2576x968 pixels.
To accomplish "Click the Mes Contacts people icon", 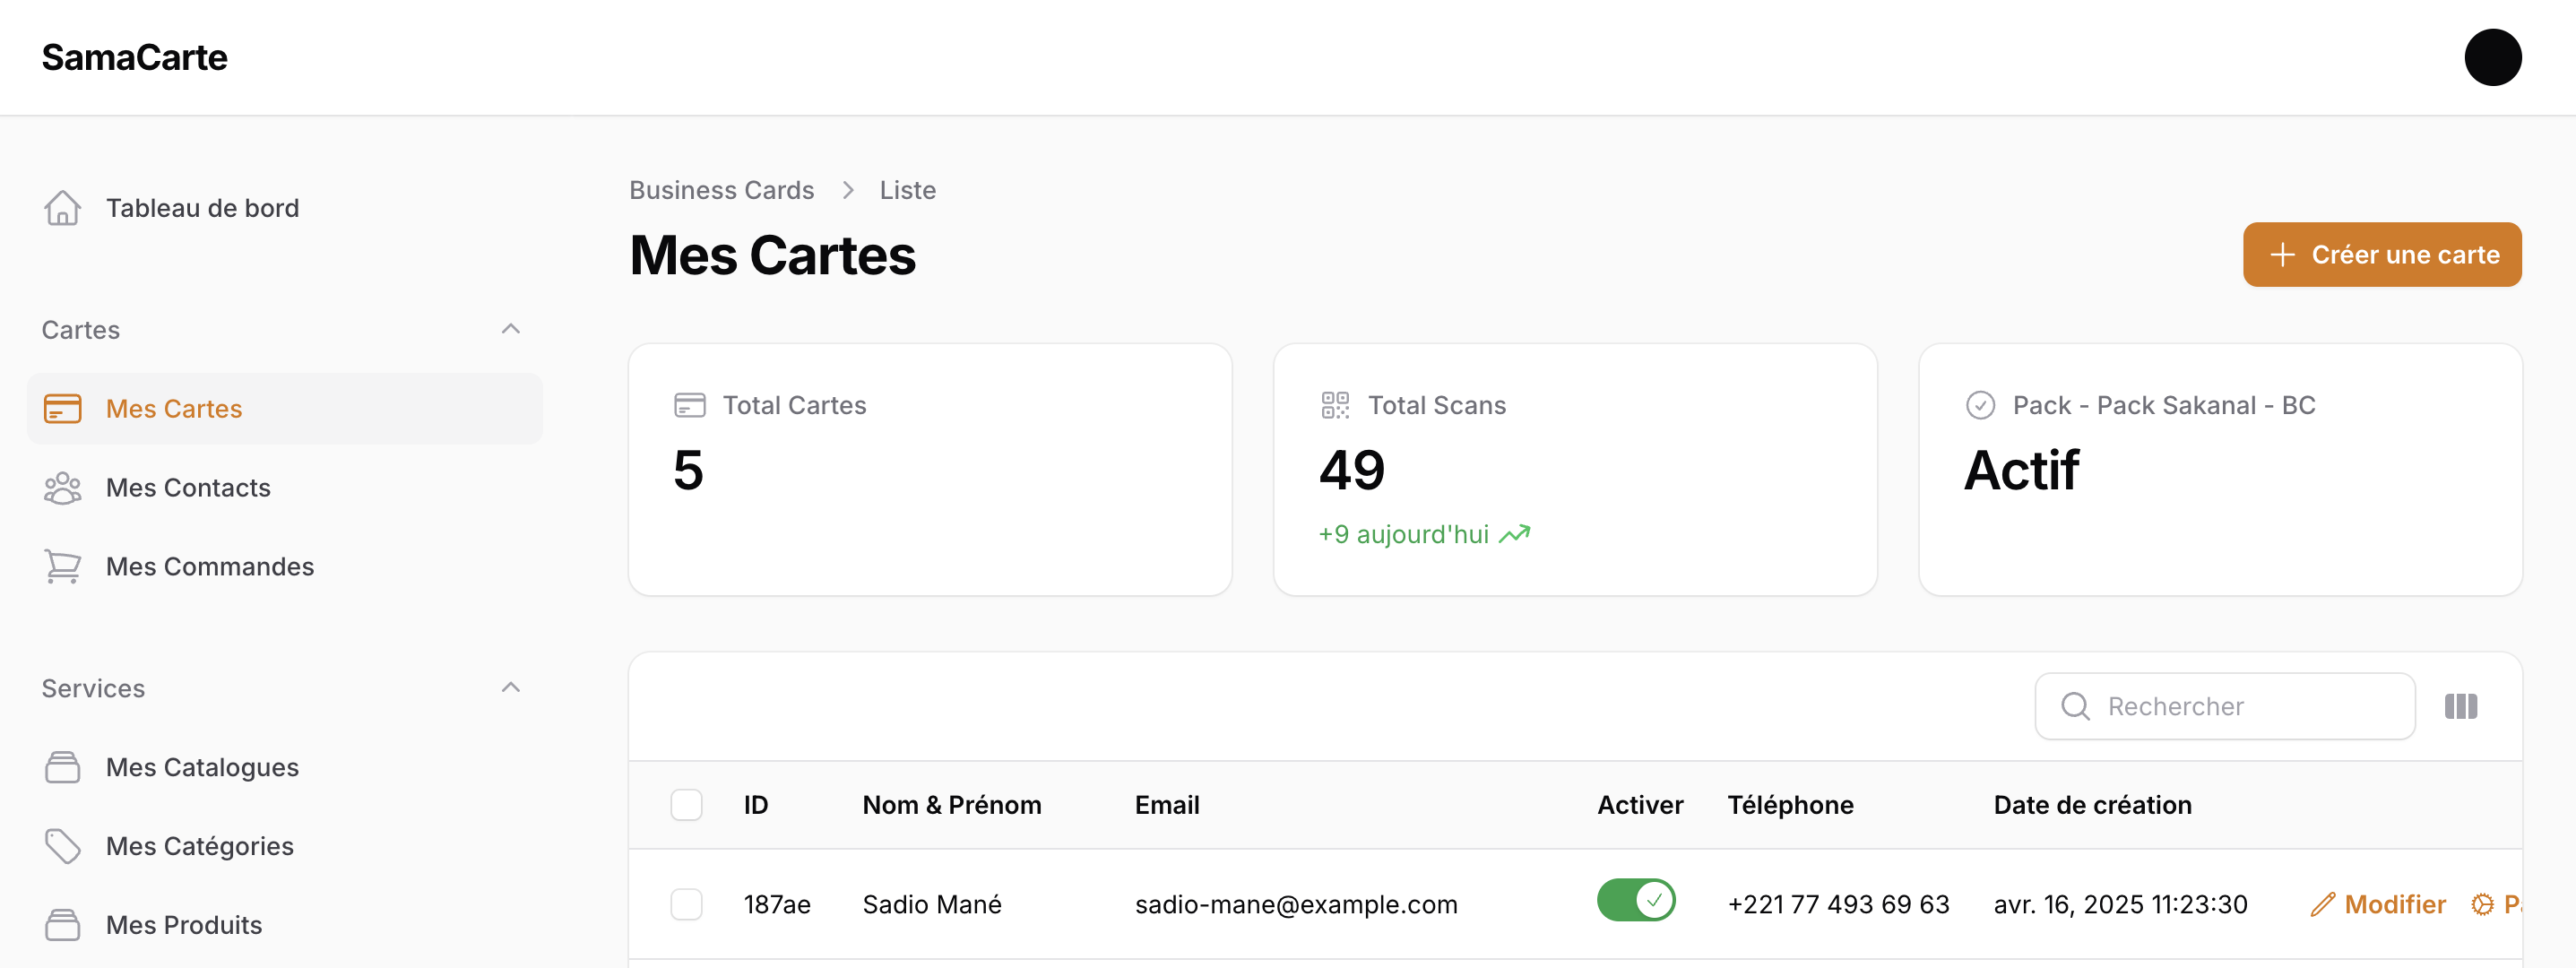I will [x=63, y=487].
